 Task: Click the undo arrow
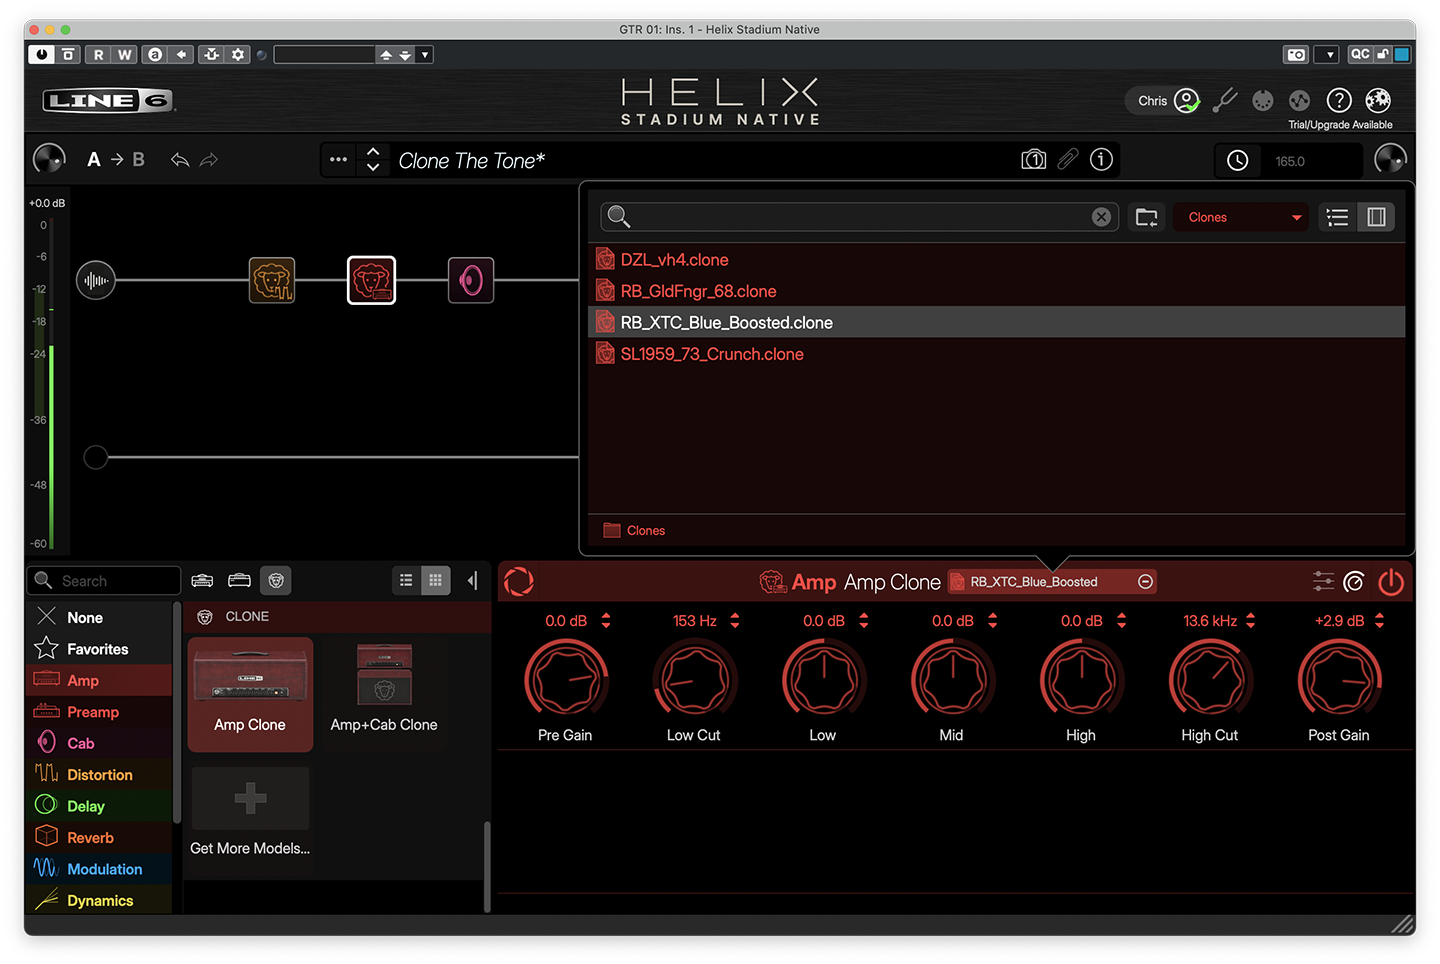click(180, 160)
